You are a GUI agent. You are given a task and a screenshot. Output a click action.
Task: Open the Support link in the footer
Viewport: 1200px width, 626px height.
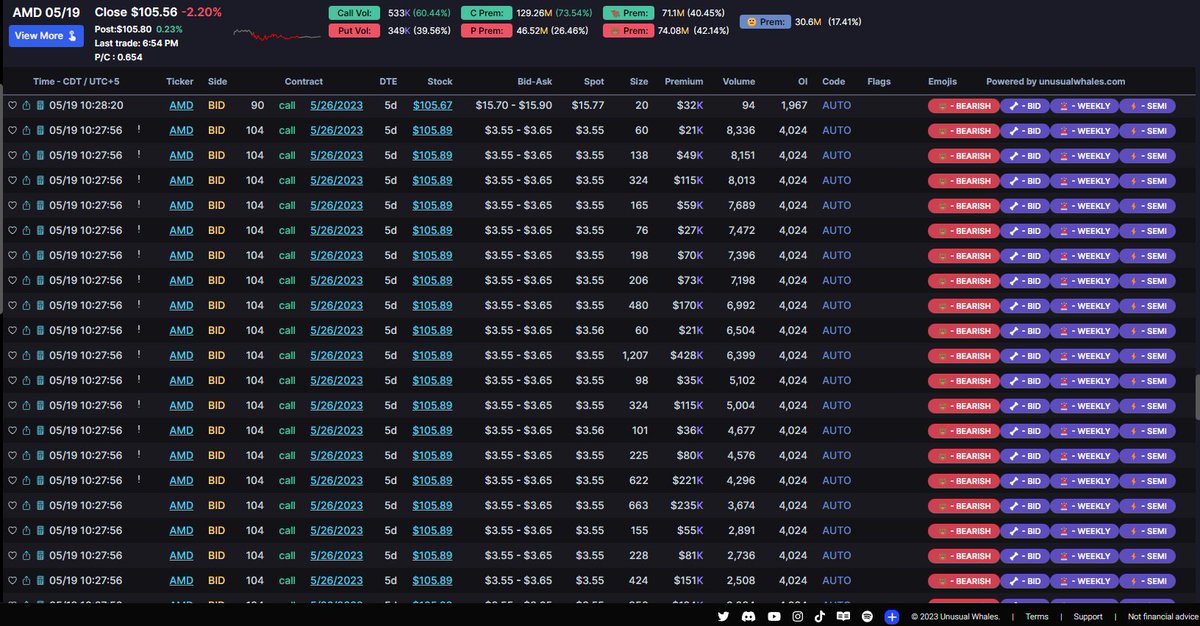[1088, 617]
